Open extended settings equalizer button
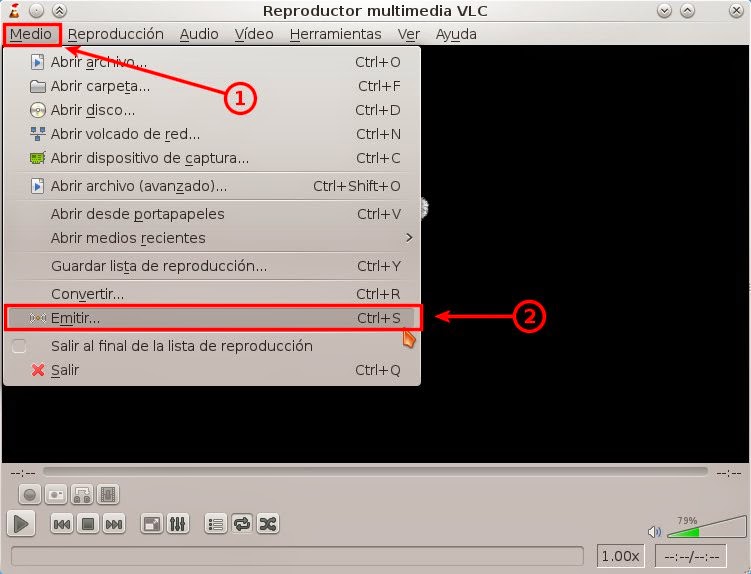Image resolution: width=751 pixels, height=574 pixels. point(178,524)
